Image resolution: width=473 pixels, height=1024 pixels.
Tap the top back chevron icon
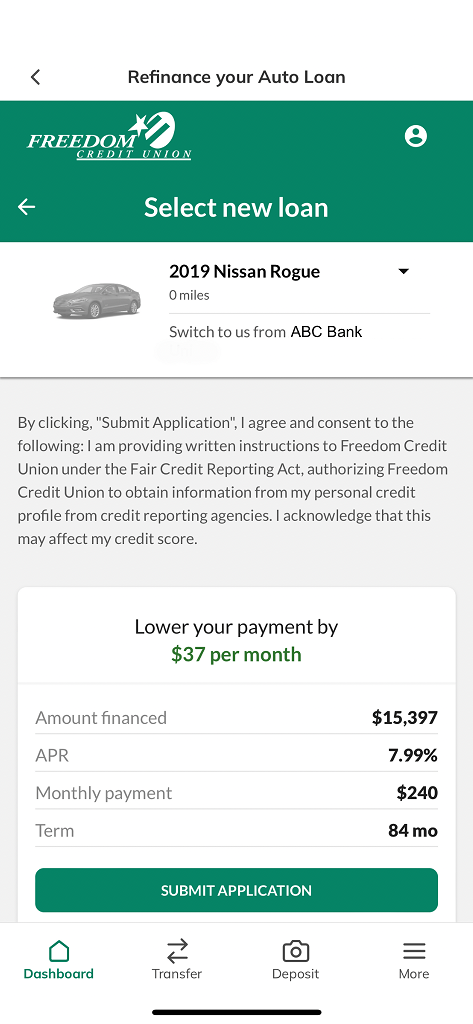pyautogui.click(x=36, y=77)
